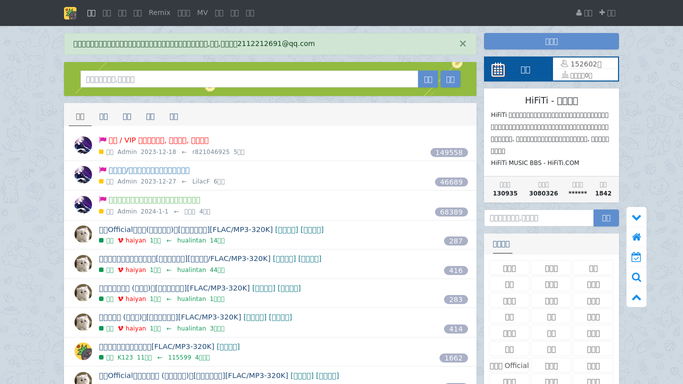The width and height of the screenshot is (683, 384).
Task: Dismiss the green notice banner
Action: [x=463, y=44]
